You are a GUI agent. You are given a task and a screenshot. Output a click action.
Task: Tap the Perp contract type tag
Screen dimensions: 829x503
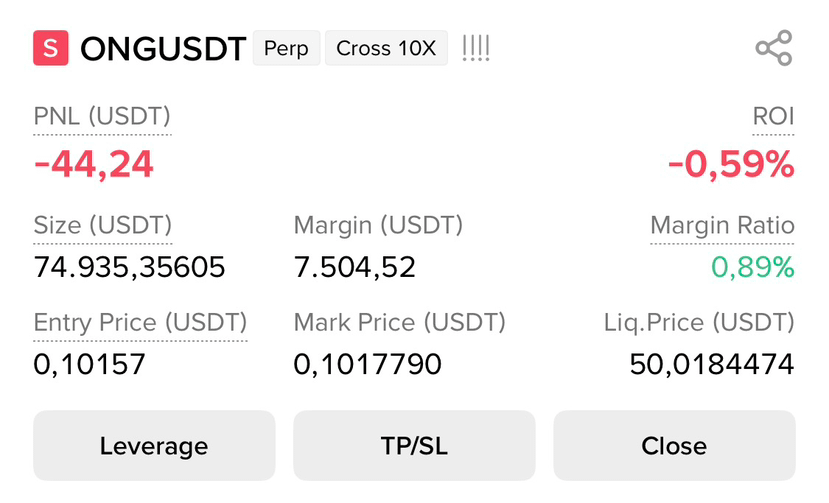286,48
